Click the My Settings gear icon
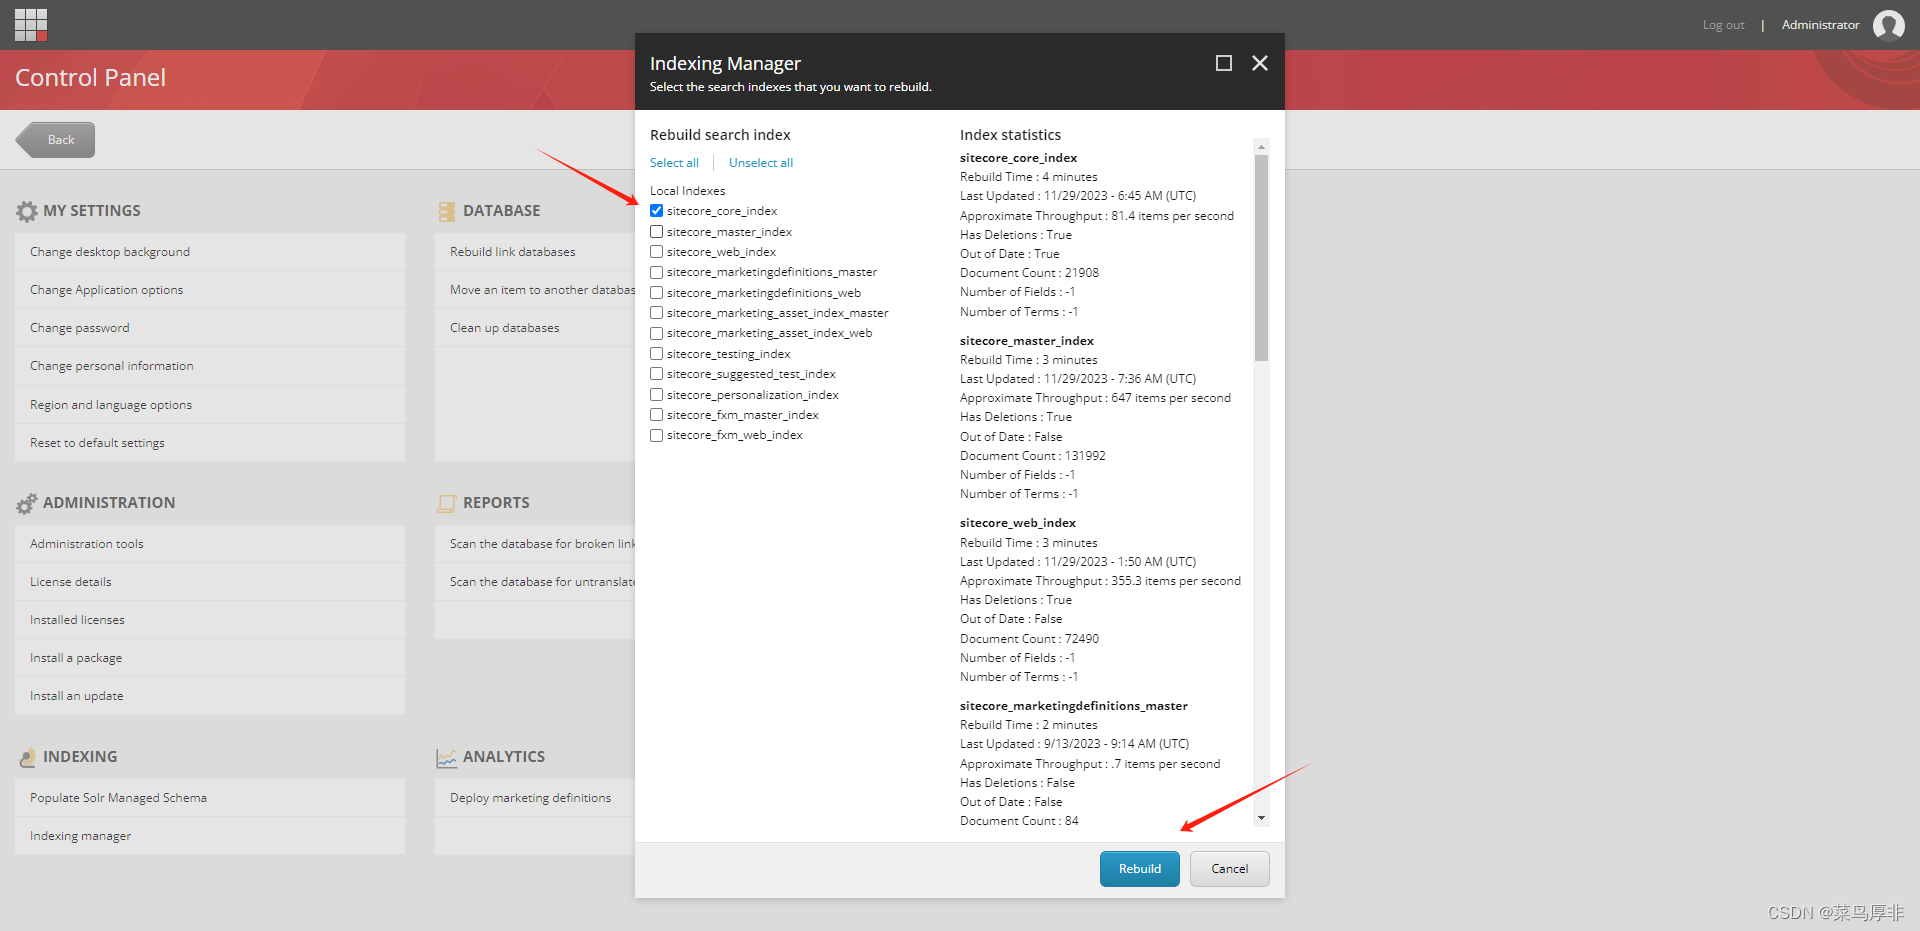 point(27,211)
